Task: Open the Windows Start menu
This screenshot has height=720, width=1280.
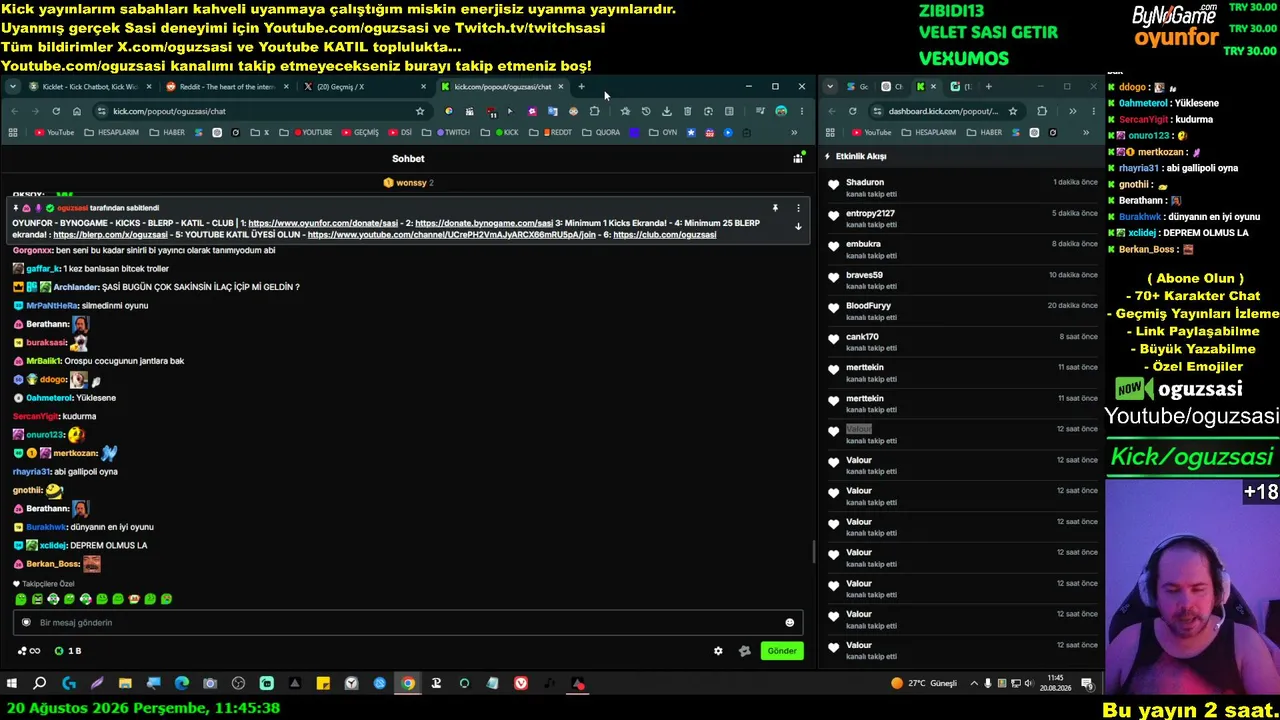Action: (x=12, y=684)
